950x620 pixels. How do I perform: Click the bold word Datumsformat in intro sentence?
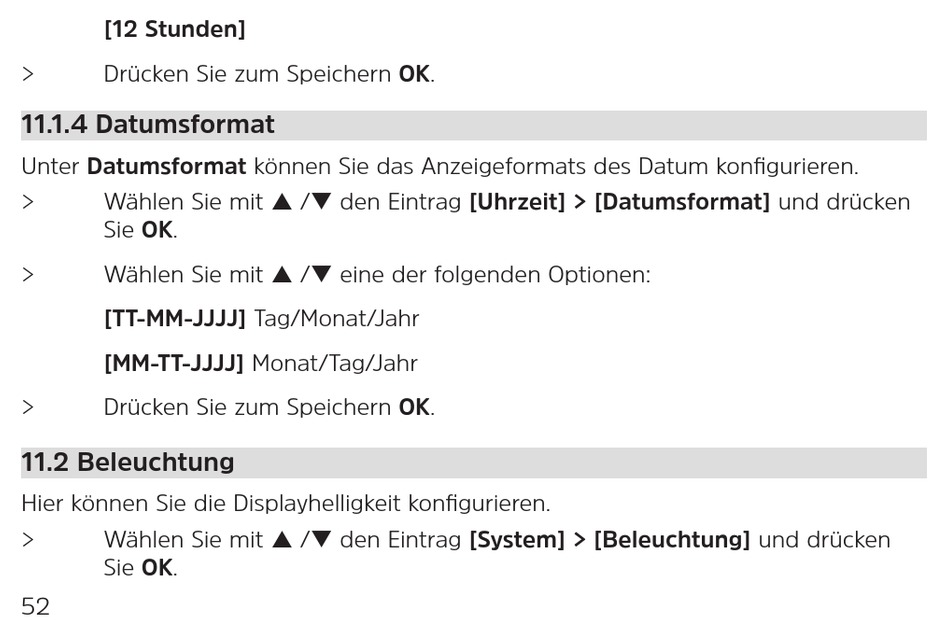tap(167, 167)
